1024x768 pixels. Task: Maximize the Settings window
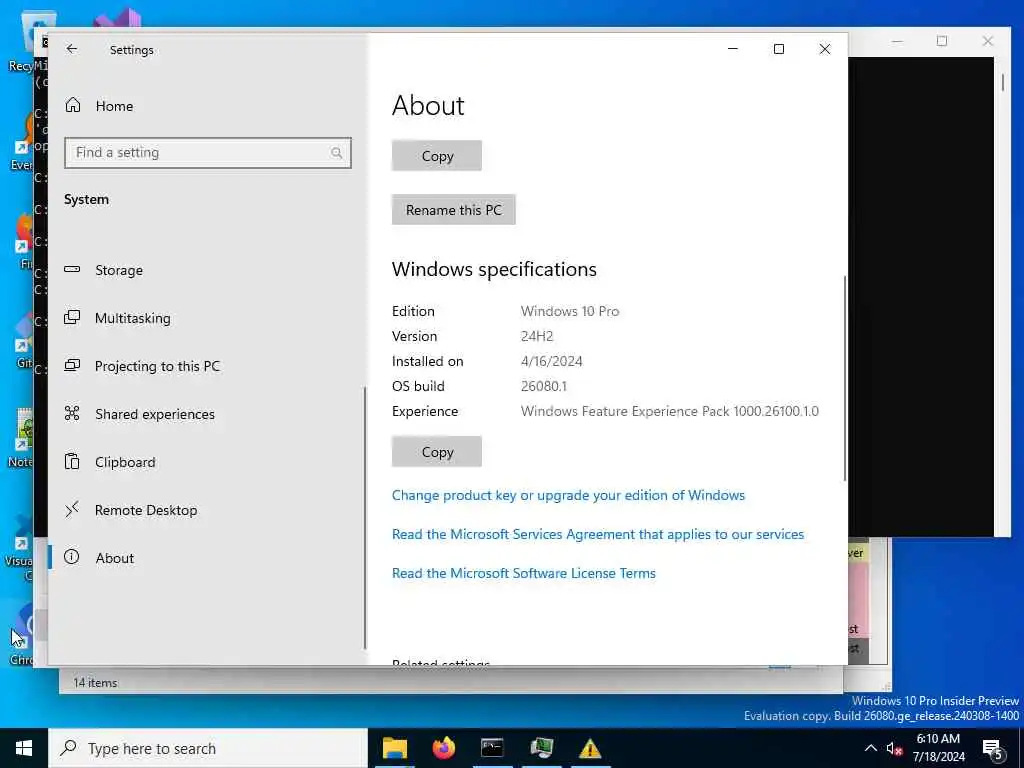pyautogui.click(x=778, y=49)
